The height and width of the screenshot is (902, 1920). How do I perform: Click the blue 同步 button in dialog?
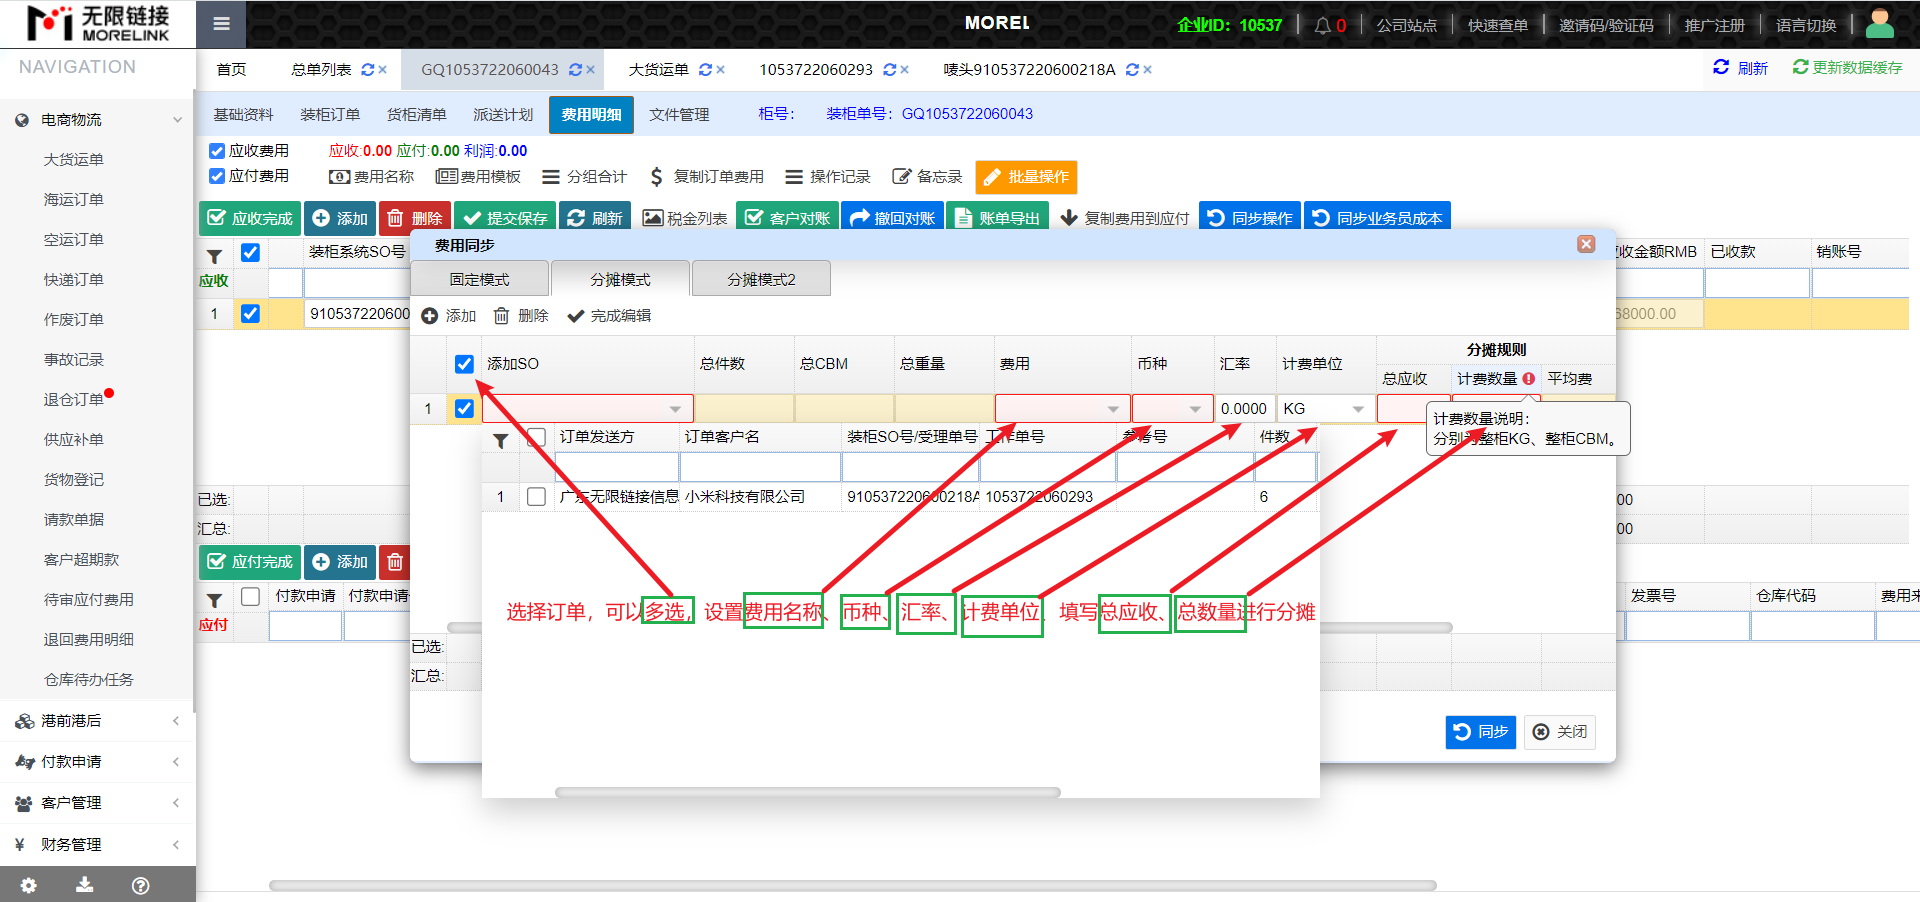pos(1480,732)
